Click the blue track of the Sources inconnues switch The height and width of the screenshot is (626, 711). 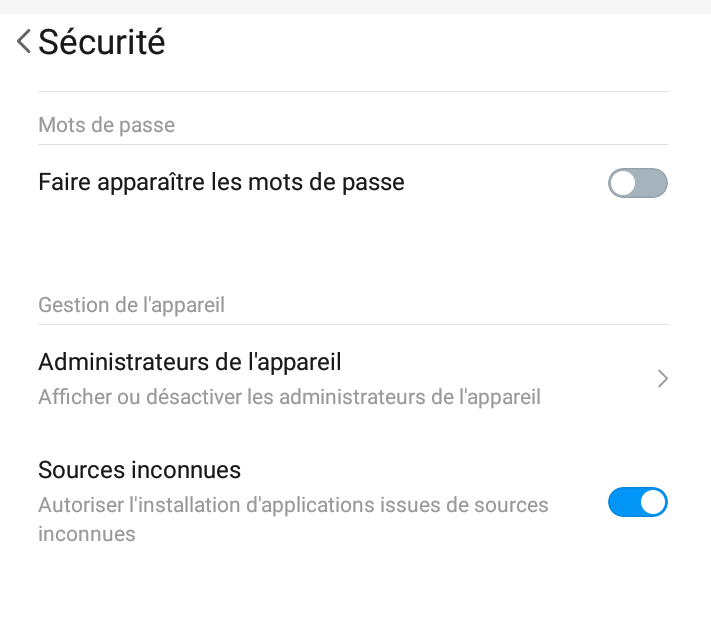click(x=624, y=502)
